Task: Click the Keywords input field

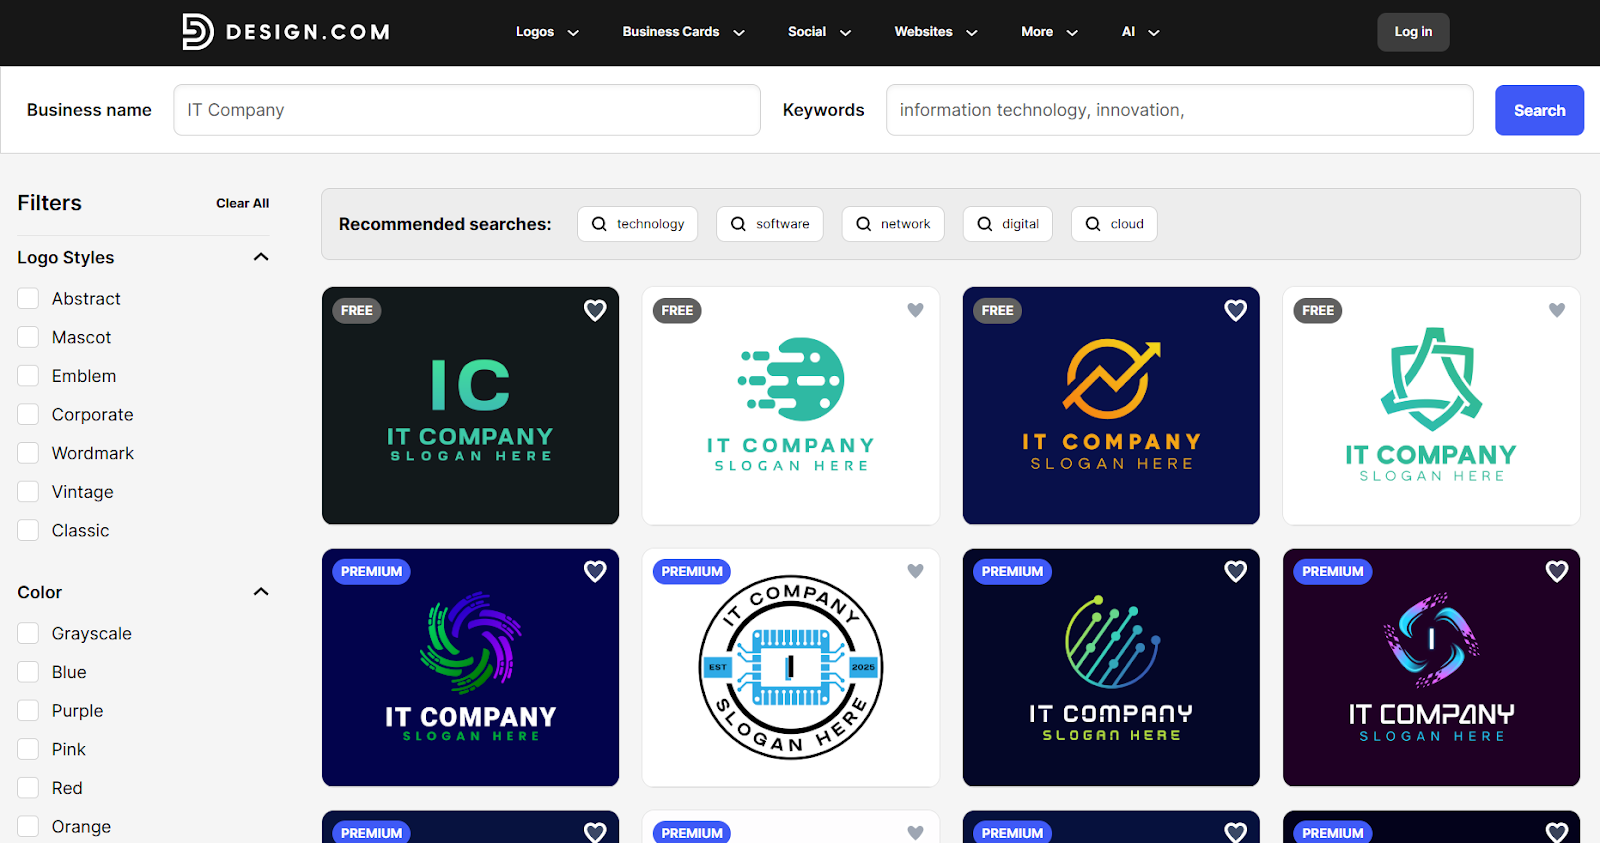Action: 1179,110
